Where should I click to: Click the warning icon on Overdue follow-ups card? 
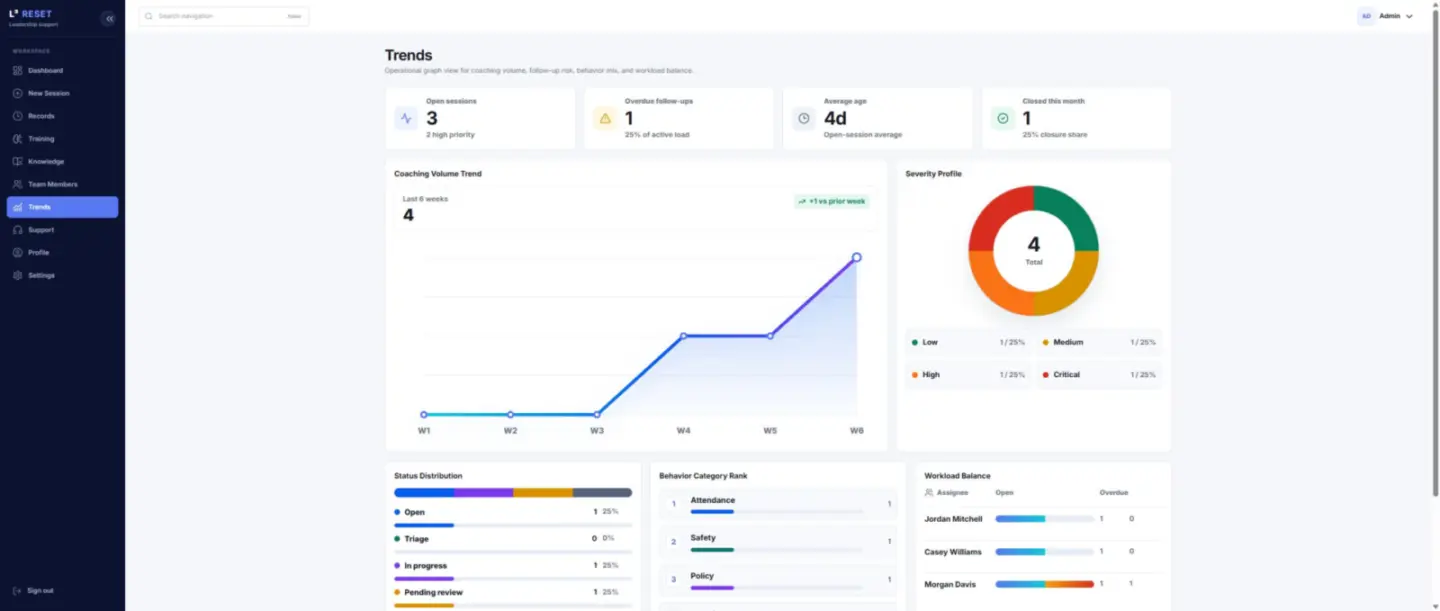pos(604,118)
